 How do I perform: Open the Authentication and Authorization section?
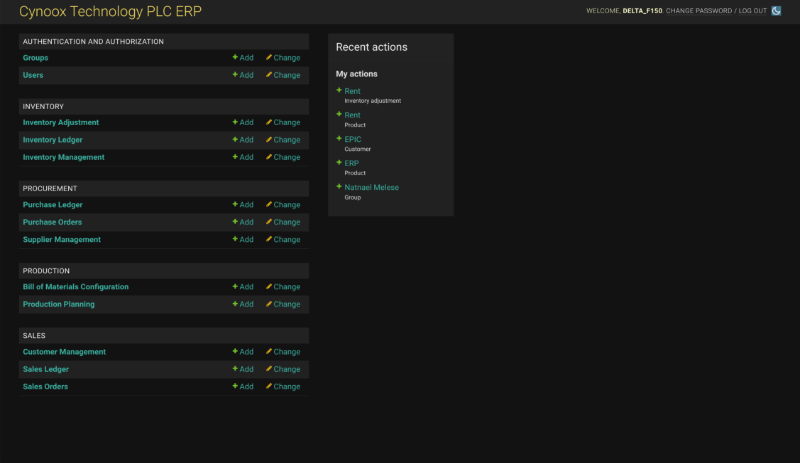[93, 41]
